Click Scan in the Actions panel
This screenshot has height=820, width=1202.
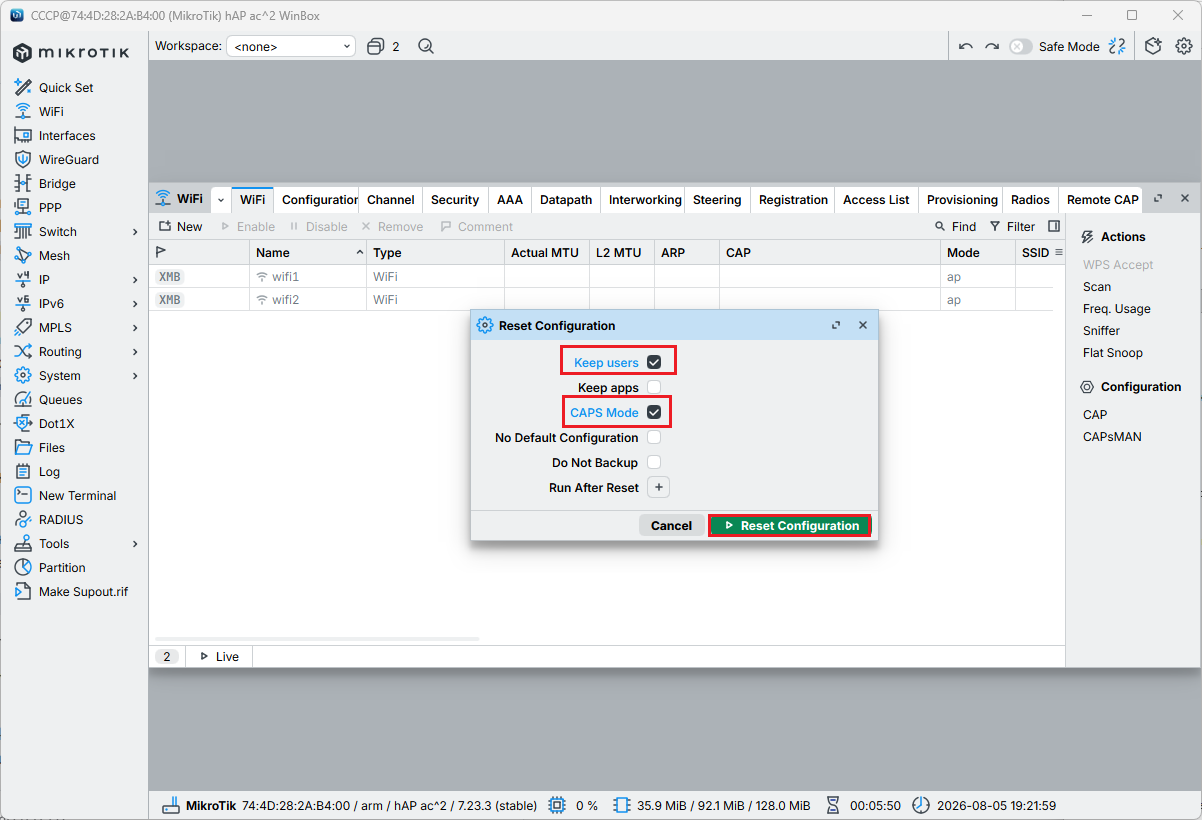tap(1097, 286)
